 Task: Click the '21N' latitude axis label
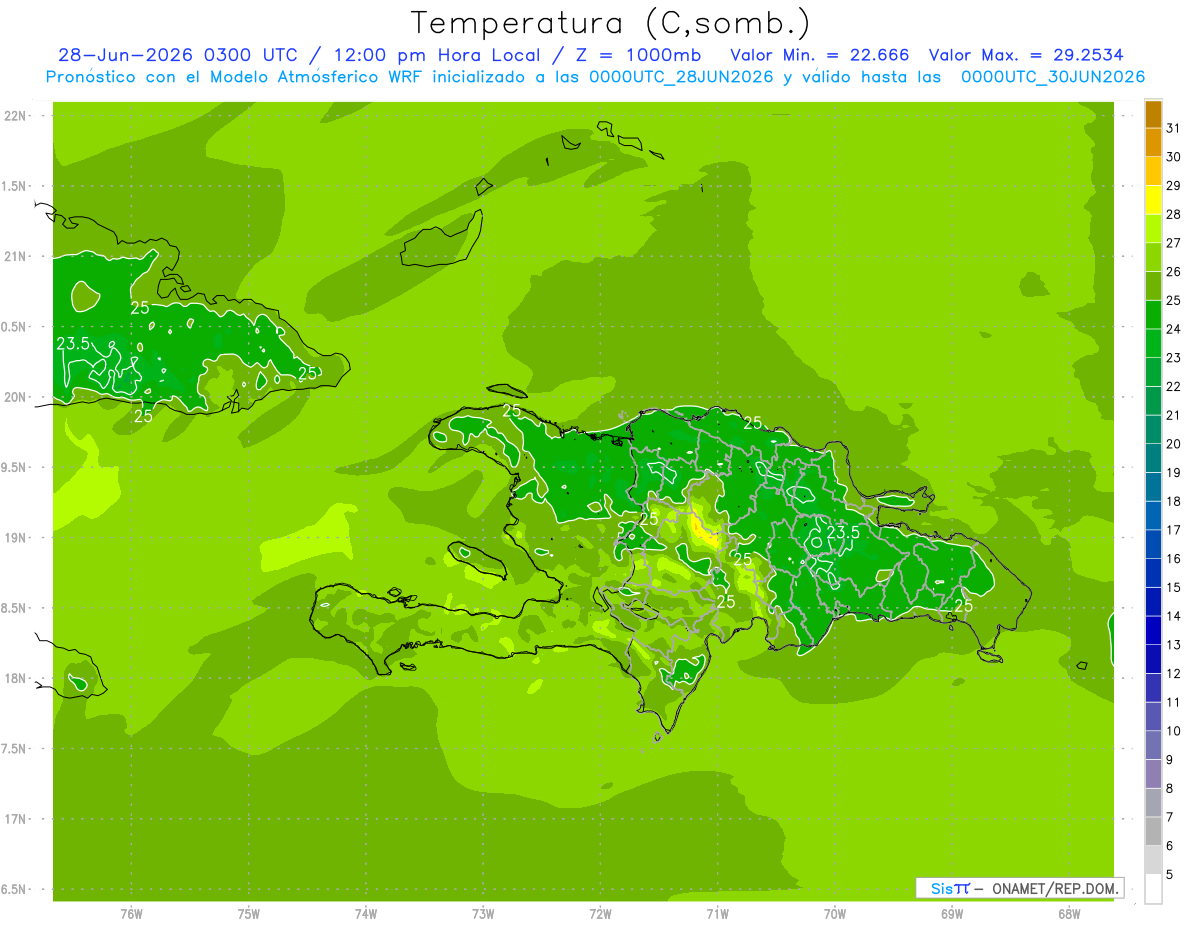coord(15,257)
